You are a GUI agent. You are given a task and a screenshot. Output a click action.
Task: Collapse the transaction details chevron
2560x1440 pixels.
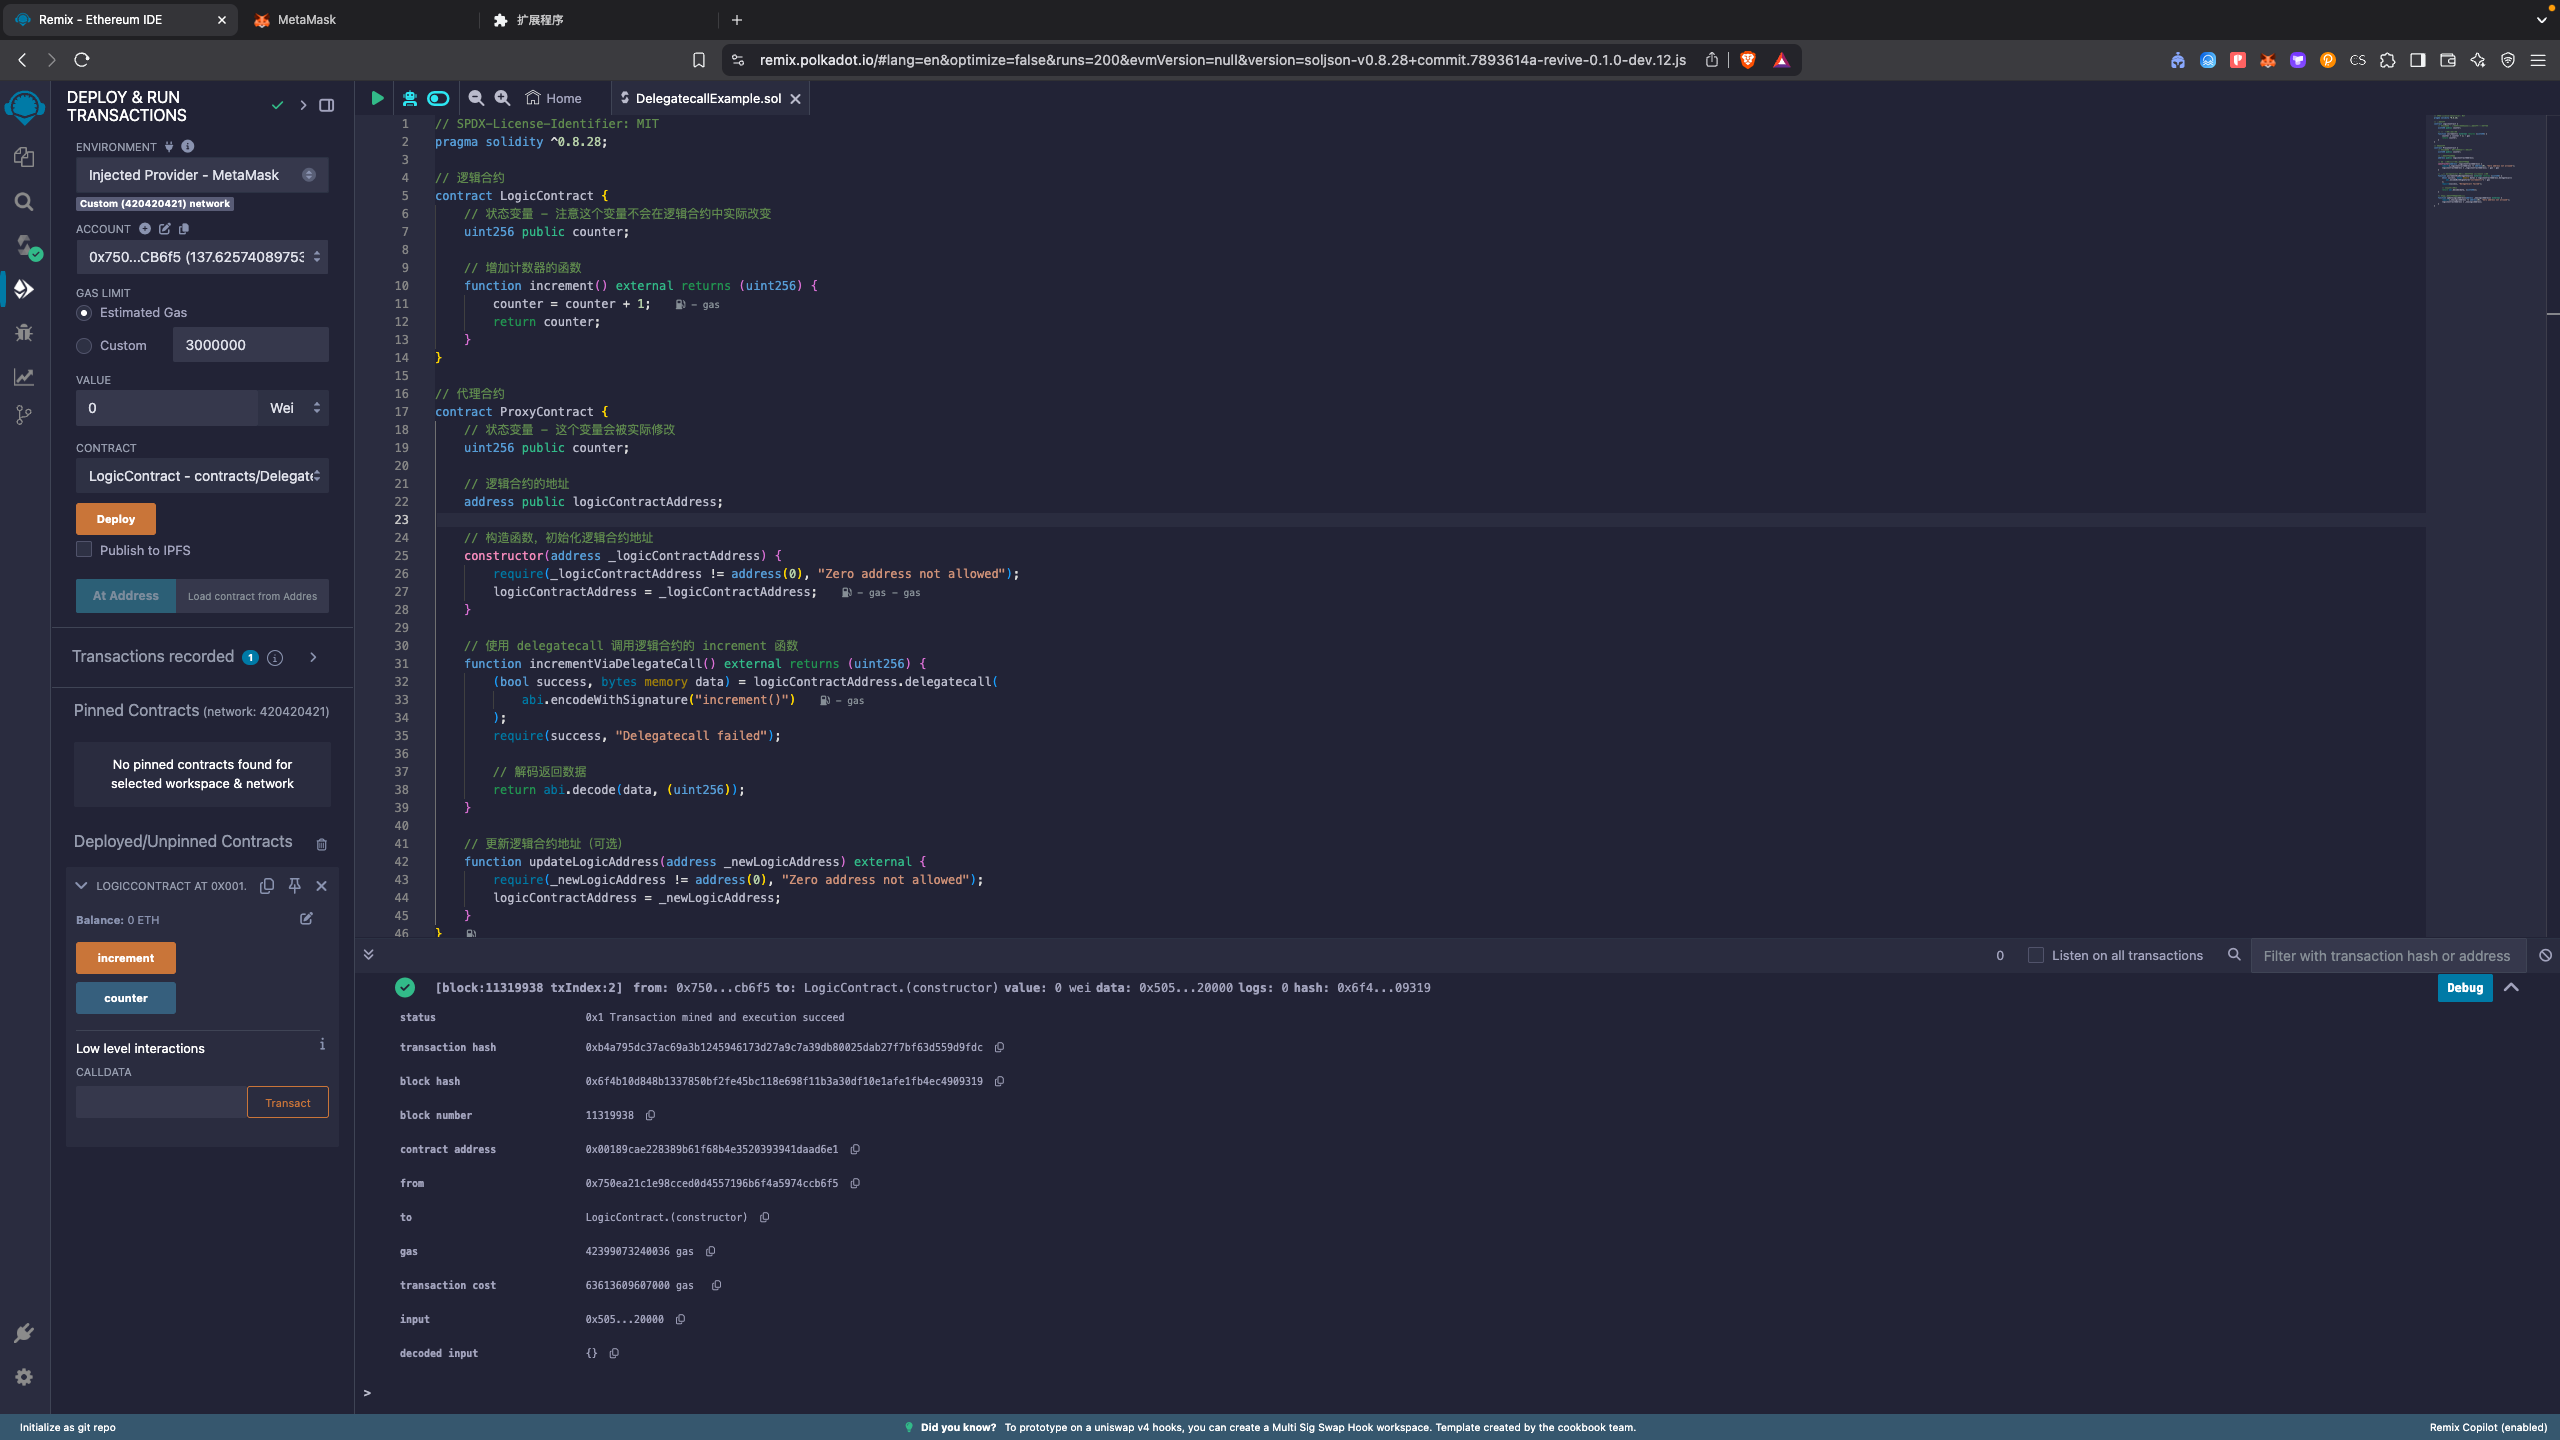[2511, 987]
